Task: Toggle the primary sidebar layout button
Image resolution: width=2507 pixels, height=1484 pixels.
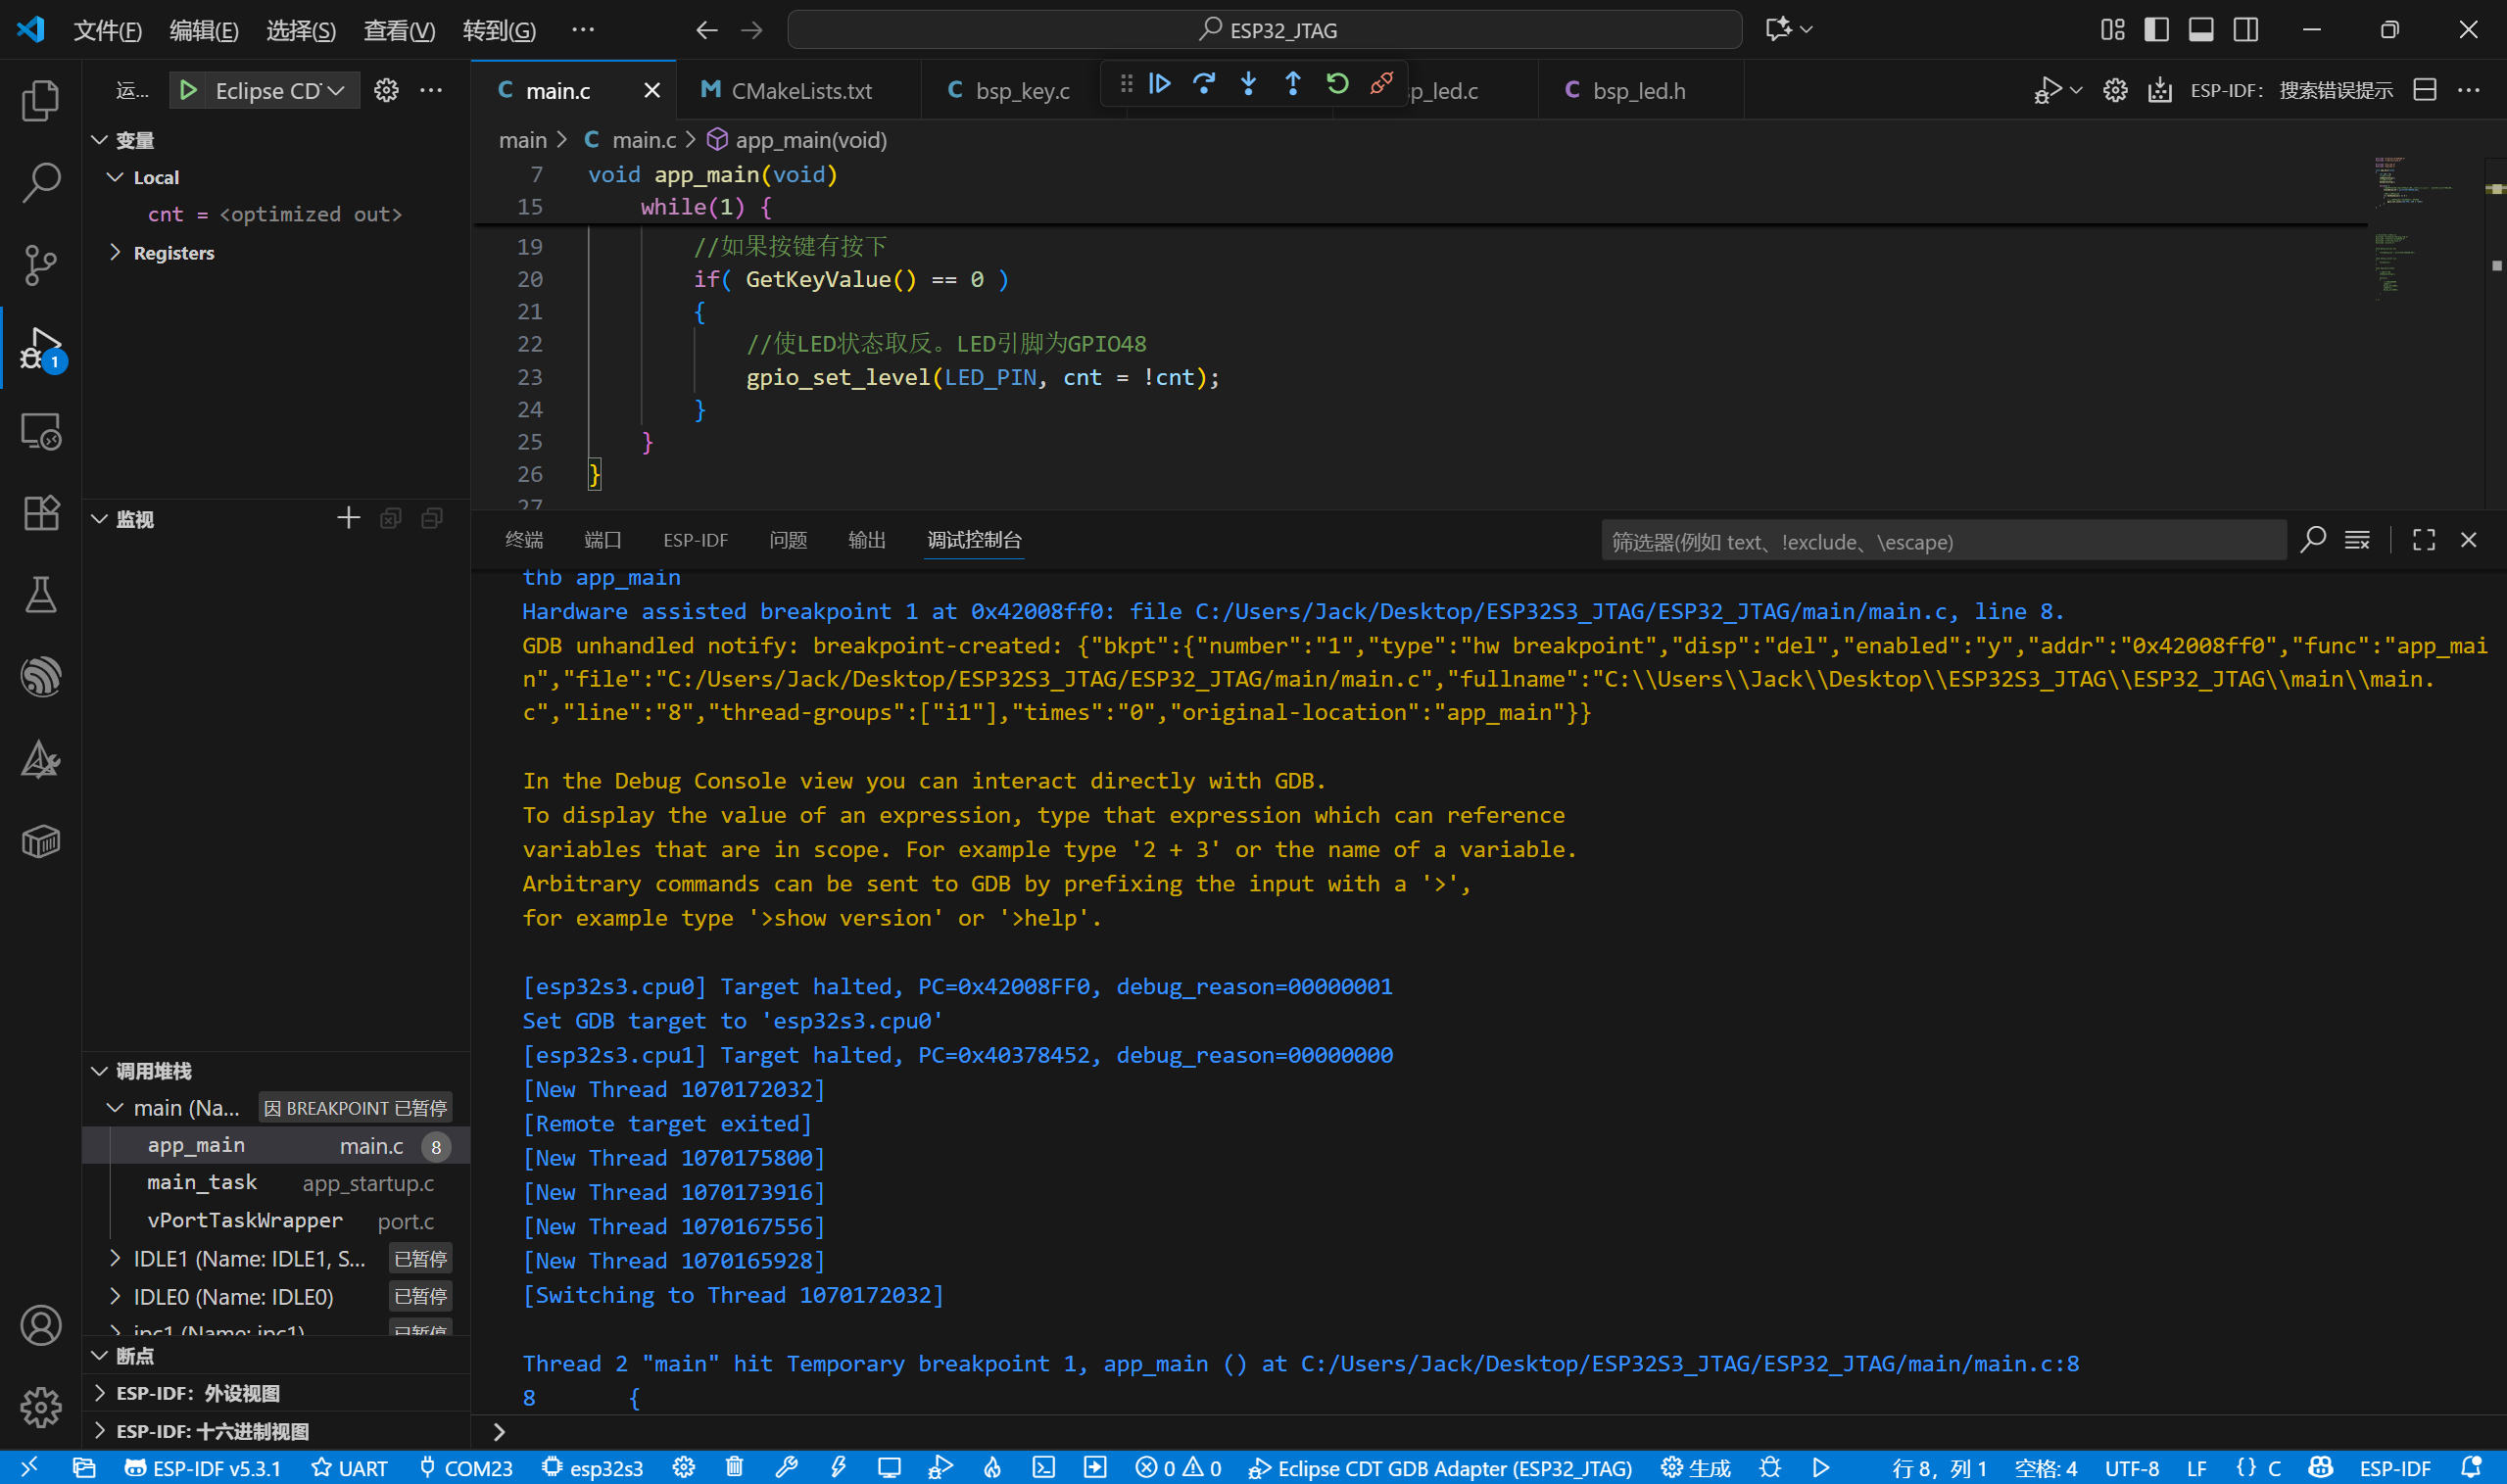Action: 2156,30
